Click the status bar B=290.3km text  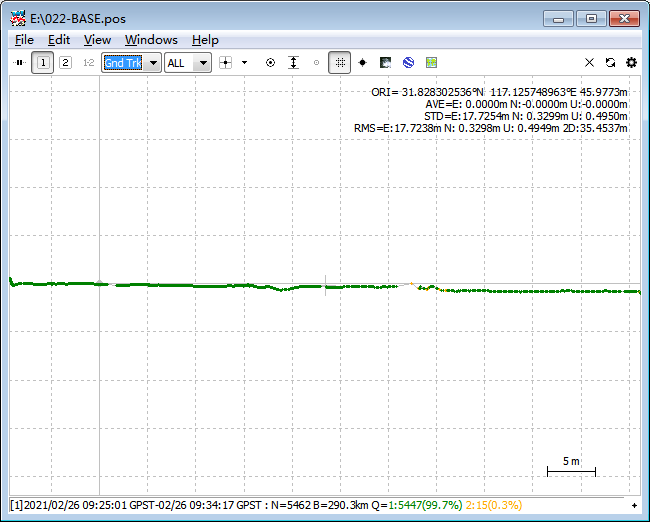341,505
